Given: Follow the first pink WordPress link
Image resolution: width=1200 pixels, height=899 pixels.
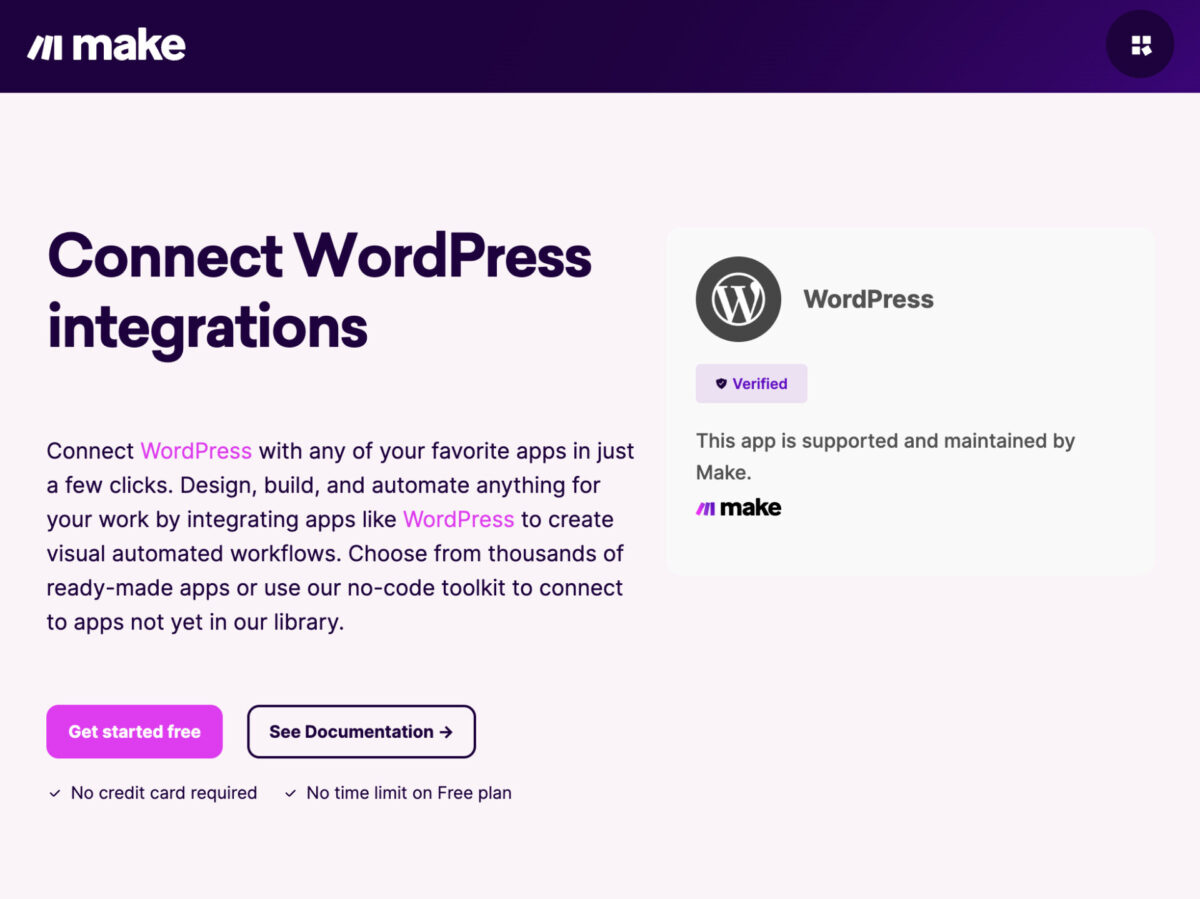Looking at the screenshot, I should [x=196, y=451].
